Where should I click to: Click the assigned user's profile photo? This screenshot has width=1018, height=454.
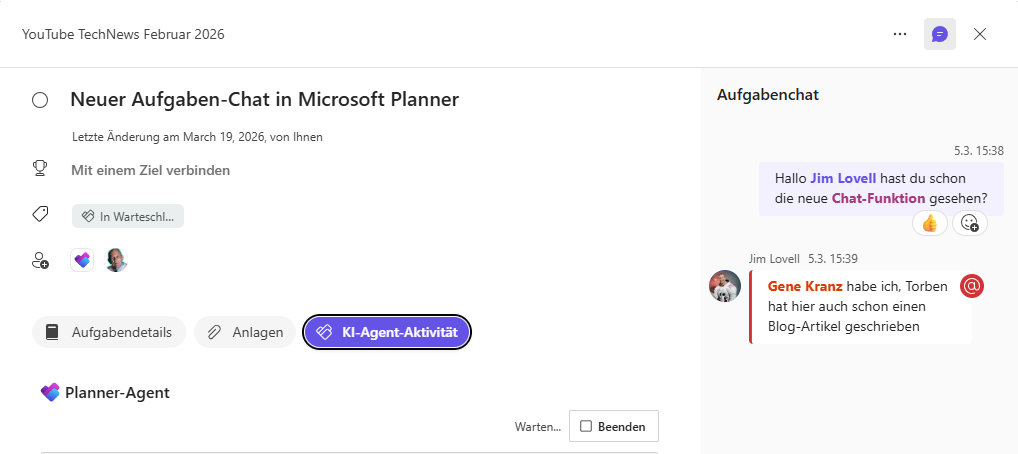[117, 260]
